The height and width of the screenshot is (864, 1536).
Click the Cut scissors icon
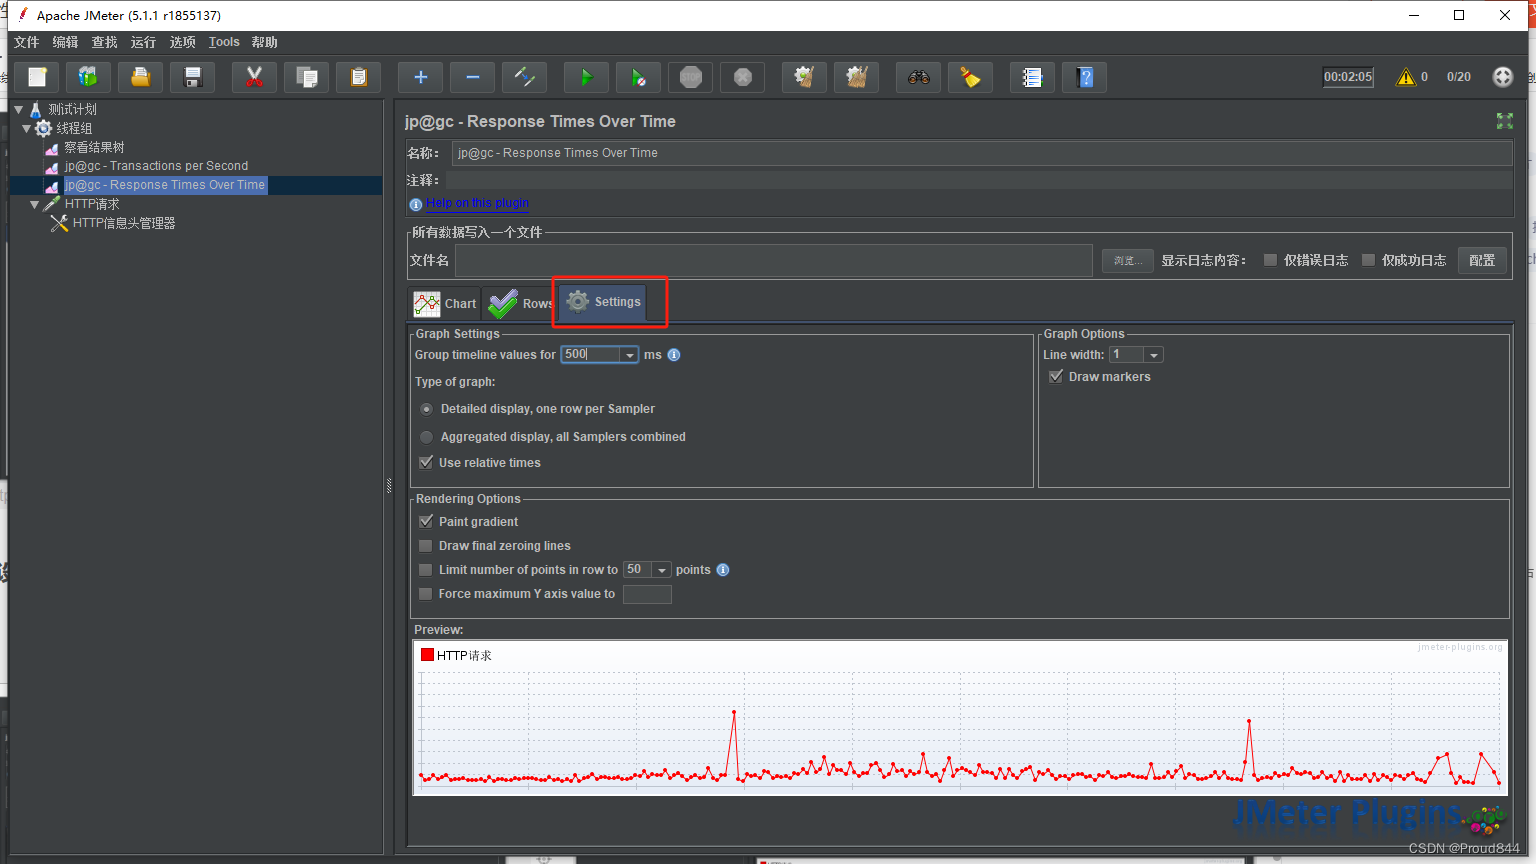coord(255,77)
